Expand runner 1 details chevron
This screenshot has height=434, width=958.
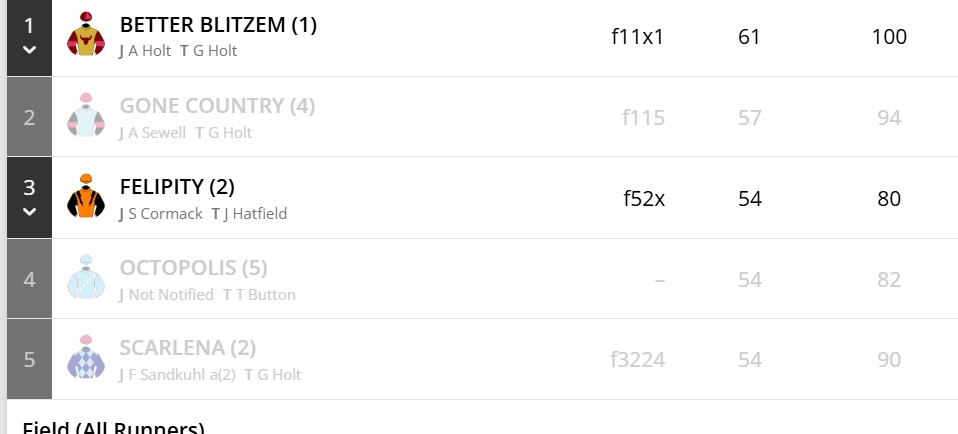(x=29, y=50)
